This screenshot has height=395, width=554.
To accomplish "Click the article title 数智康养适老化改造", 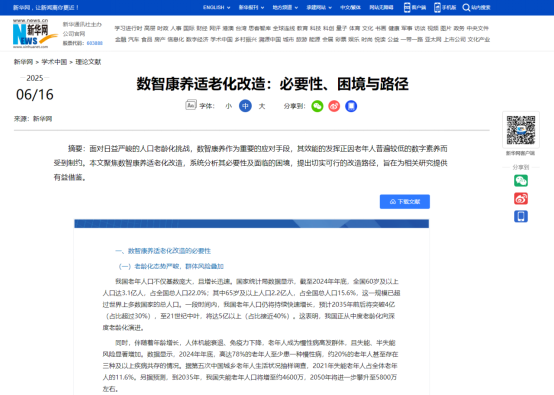I will (272, 84).
